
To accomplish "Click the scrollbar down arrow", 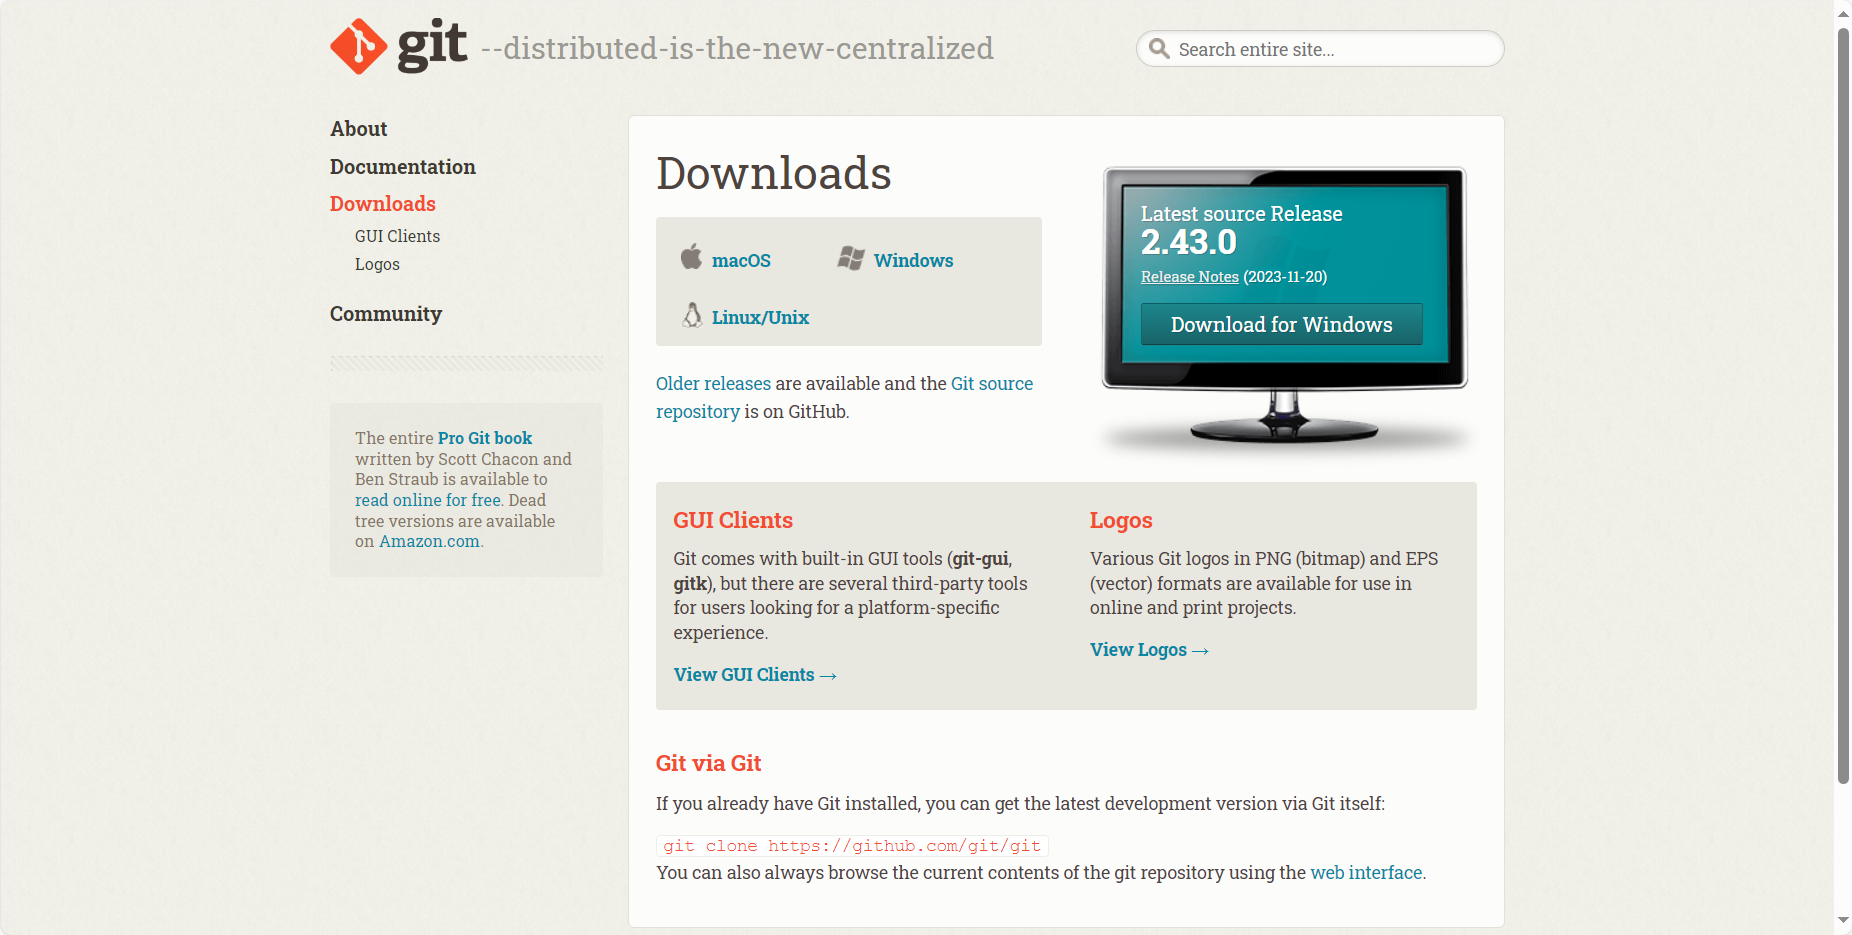I will point(1843,920).
